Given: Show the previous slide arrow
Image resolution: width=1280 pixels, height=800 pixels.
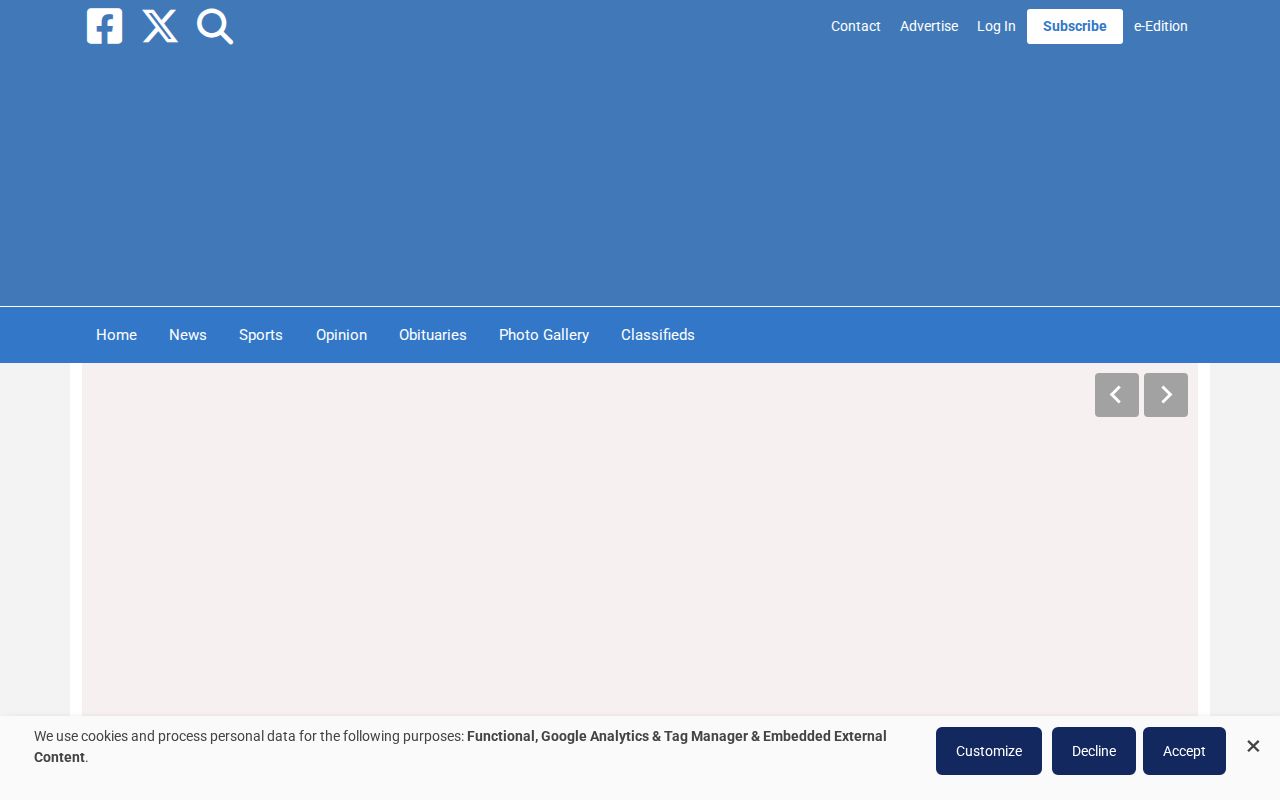Looking at the screenshot, I should (x=1117, y=395).
